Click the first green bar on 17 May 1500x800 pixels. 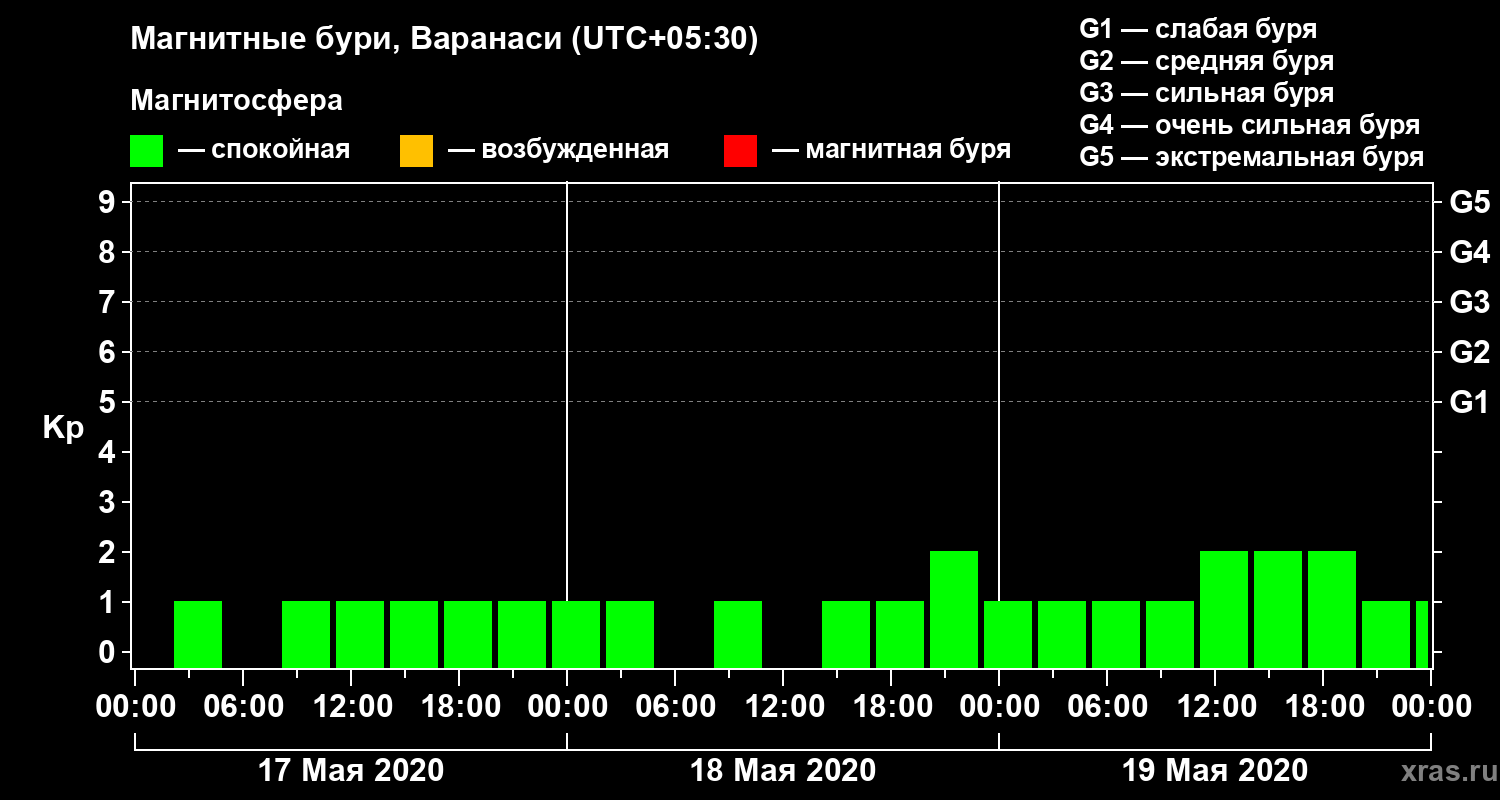[198, 634]
